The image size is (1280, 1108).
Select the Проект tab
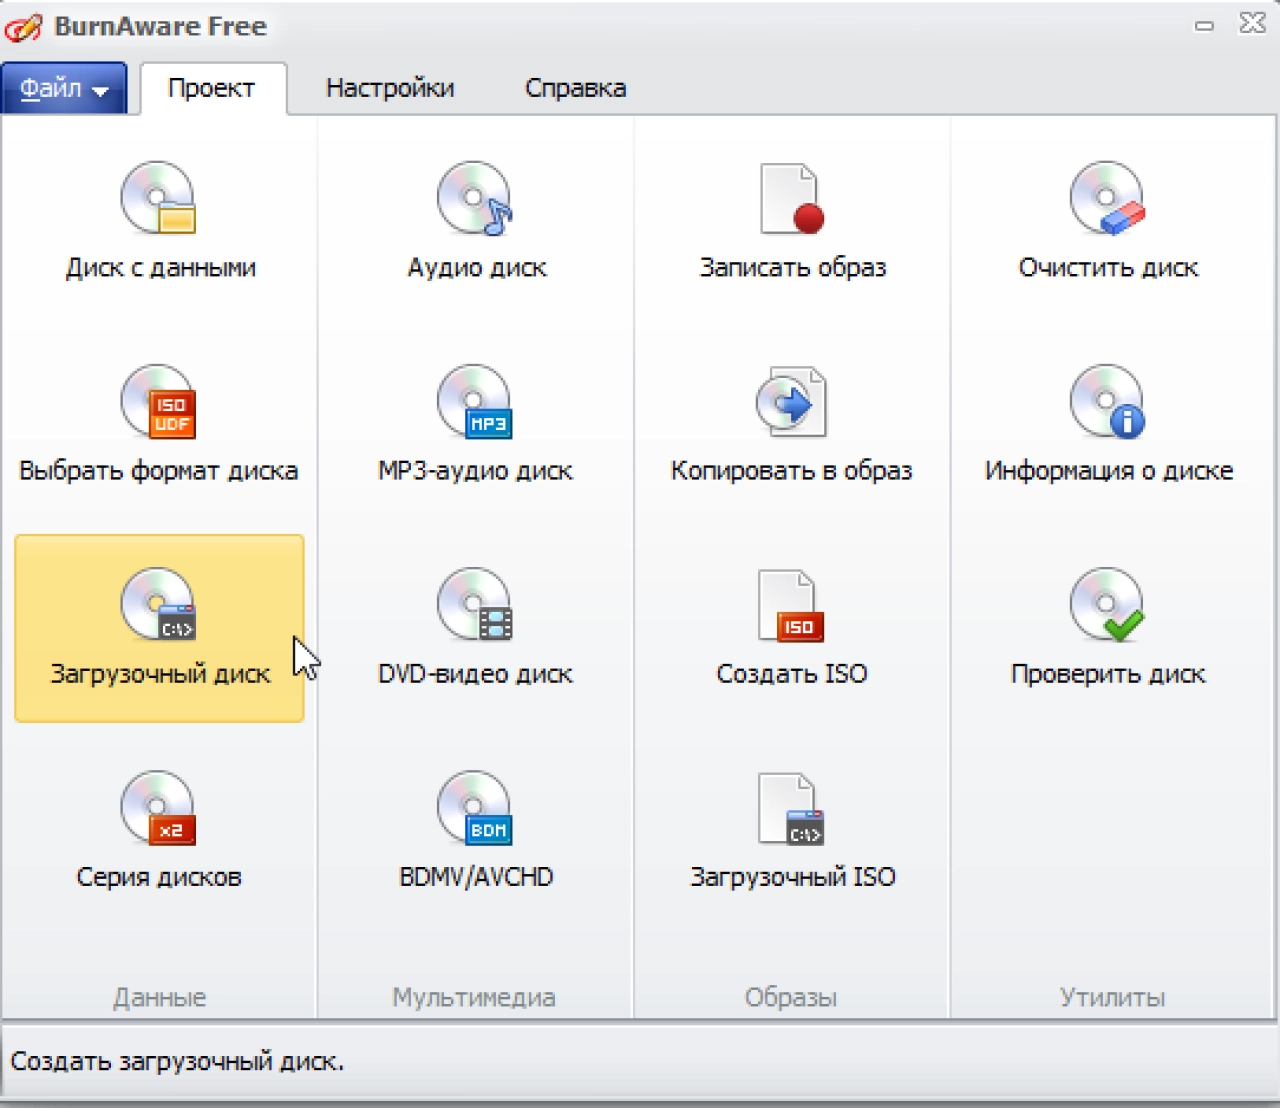click(x=212, y=88)
